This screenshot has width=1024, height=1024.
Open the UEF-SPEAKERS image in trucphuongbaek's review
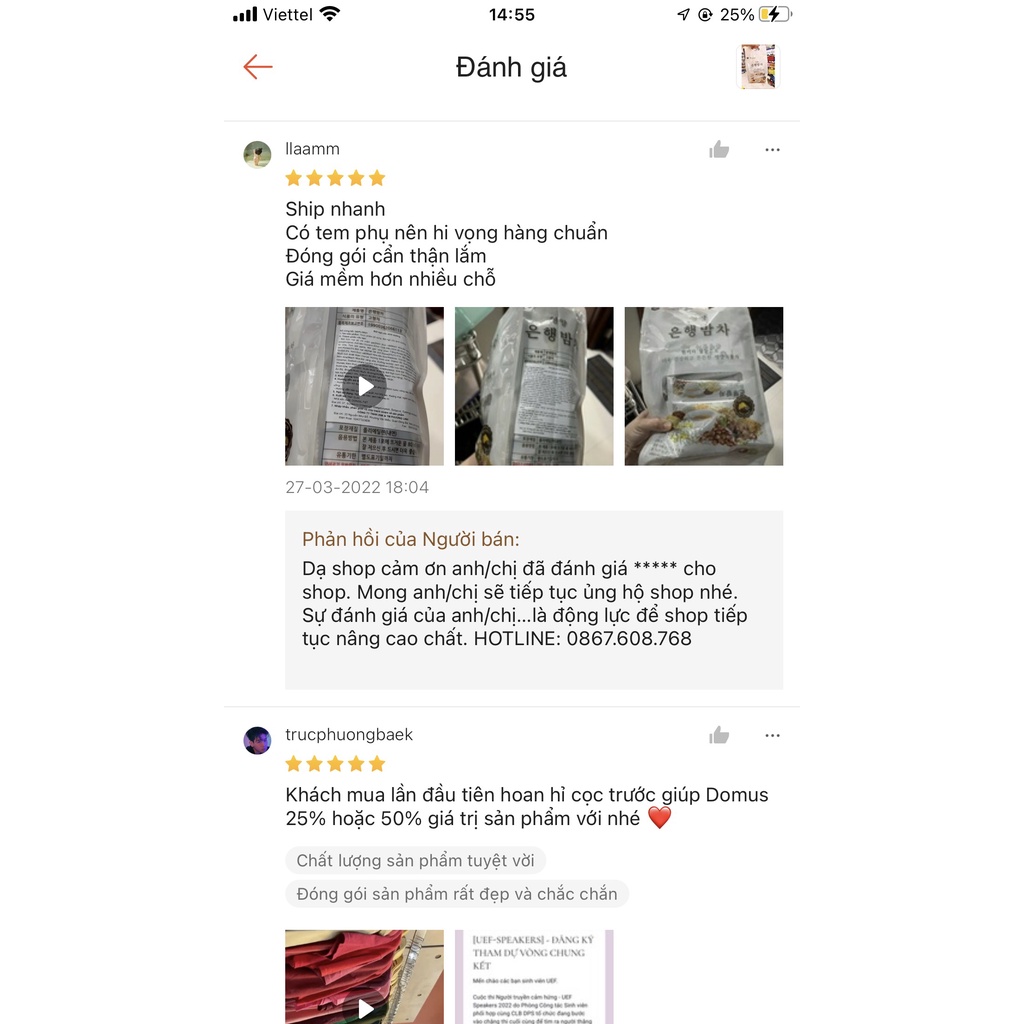pos(534,977)
